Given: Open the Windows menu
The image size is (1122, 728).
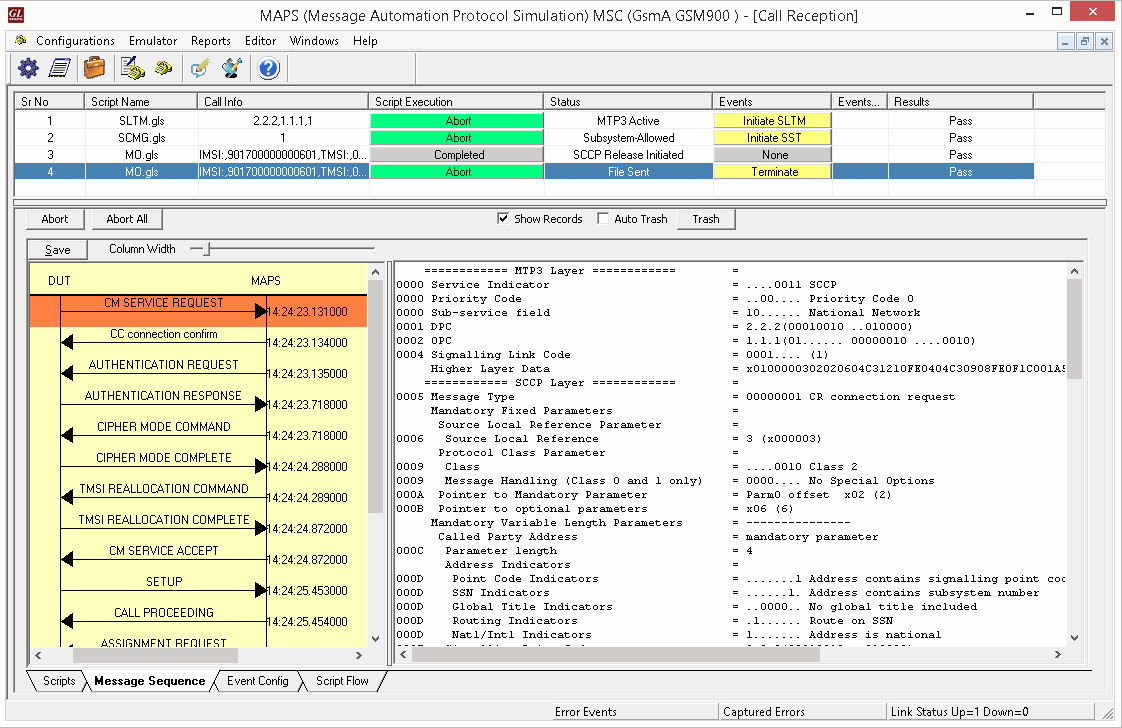Looking at the screenshot, I should click(x=314, y=41).
